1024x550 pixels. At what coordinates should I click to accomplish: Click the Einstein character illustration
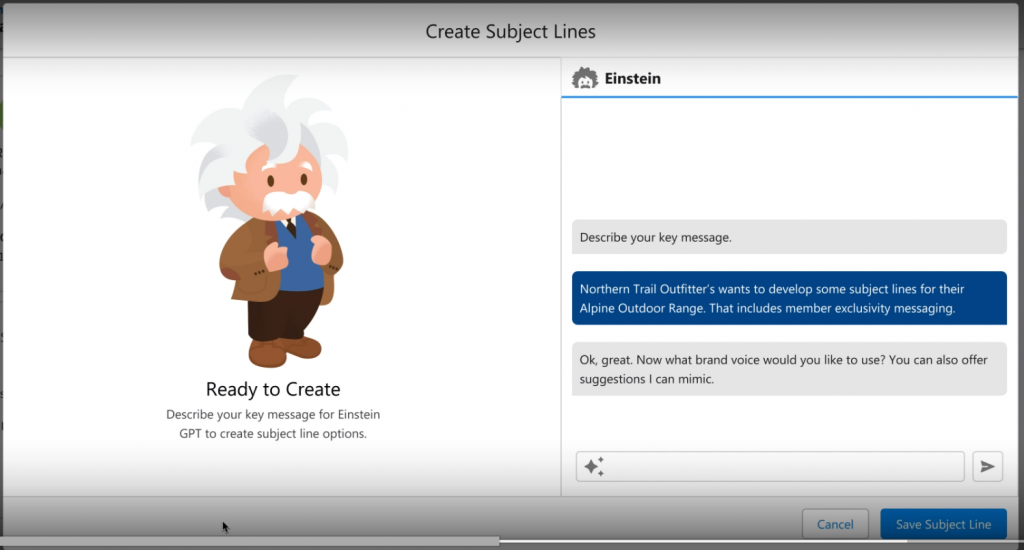pyautogui.click(x=272, y=225)
